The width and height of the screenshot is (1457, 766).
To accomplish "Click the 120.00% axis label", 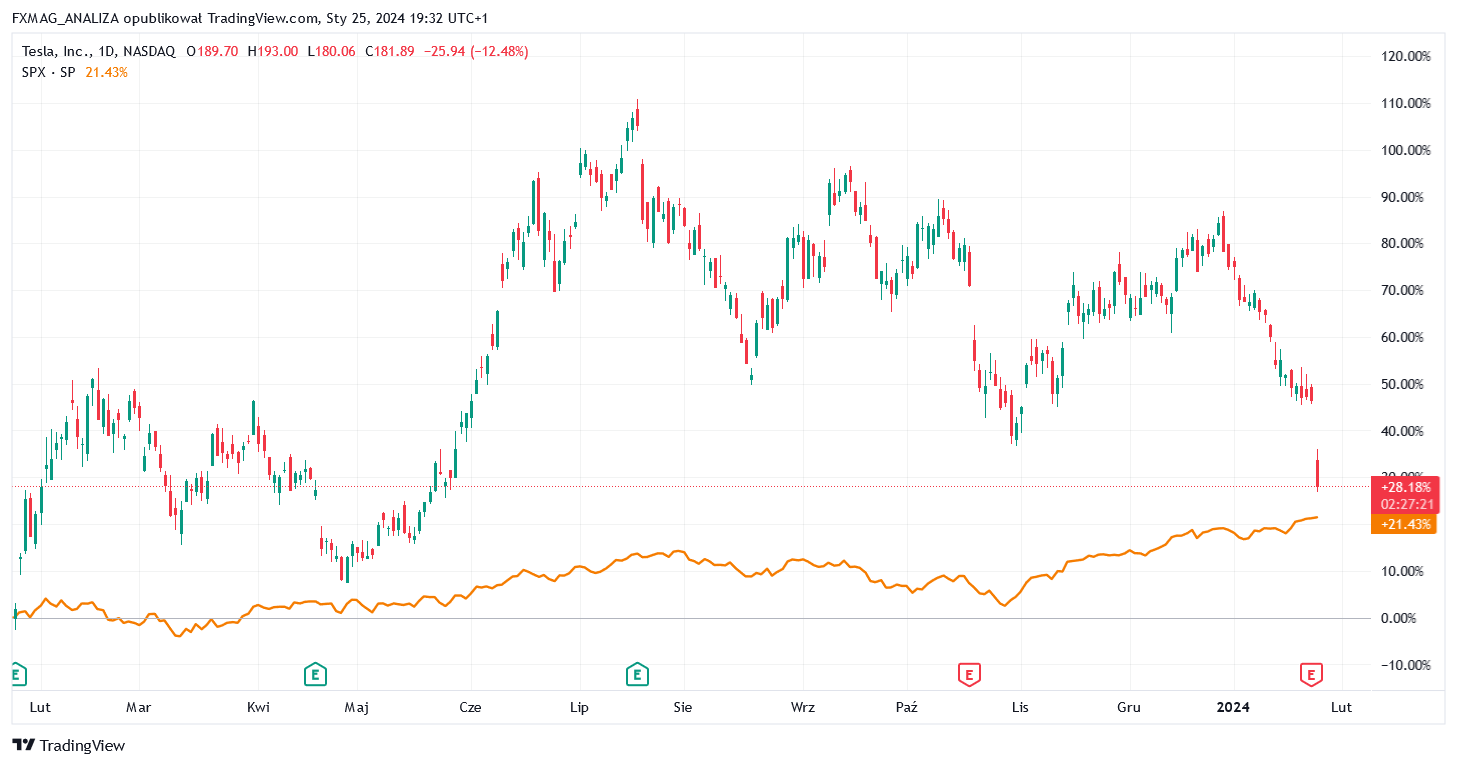I will [1405, 56].
